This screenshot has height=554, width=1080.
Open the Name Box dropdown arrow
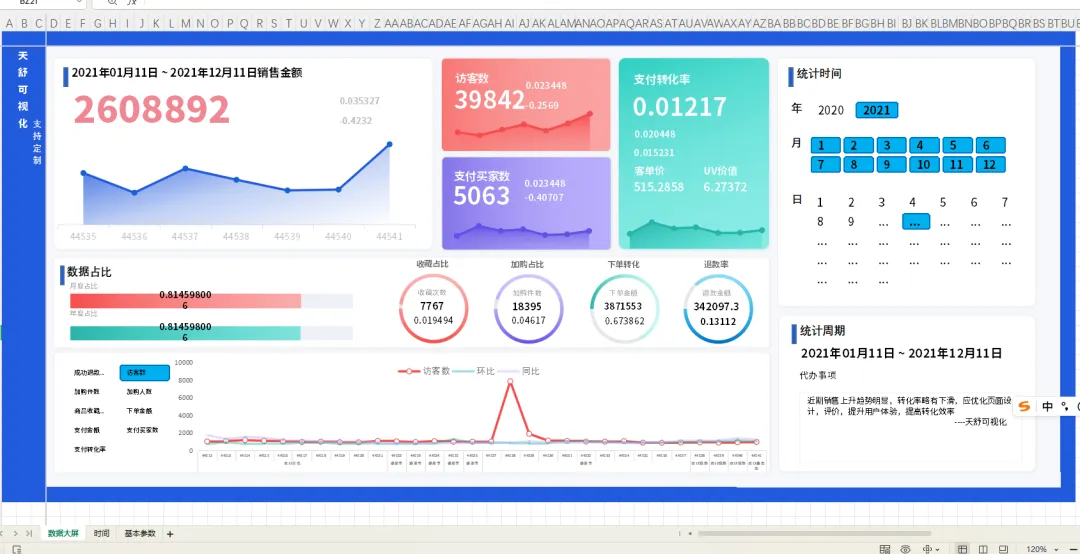point(79,3)
